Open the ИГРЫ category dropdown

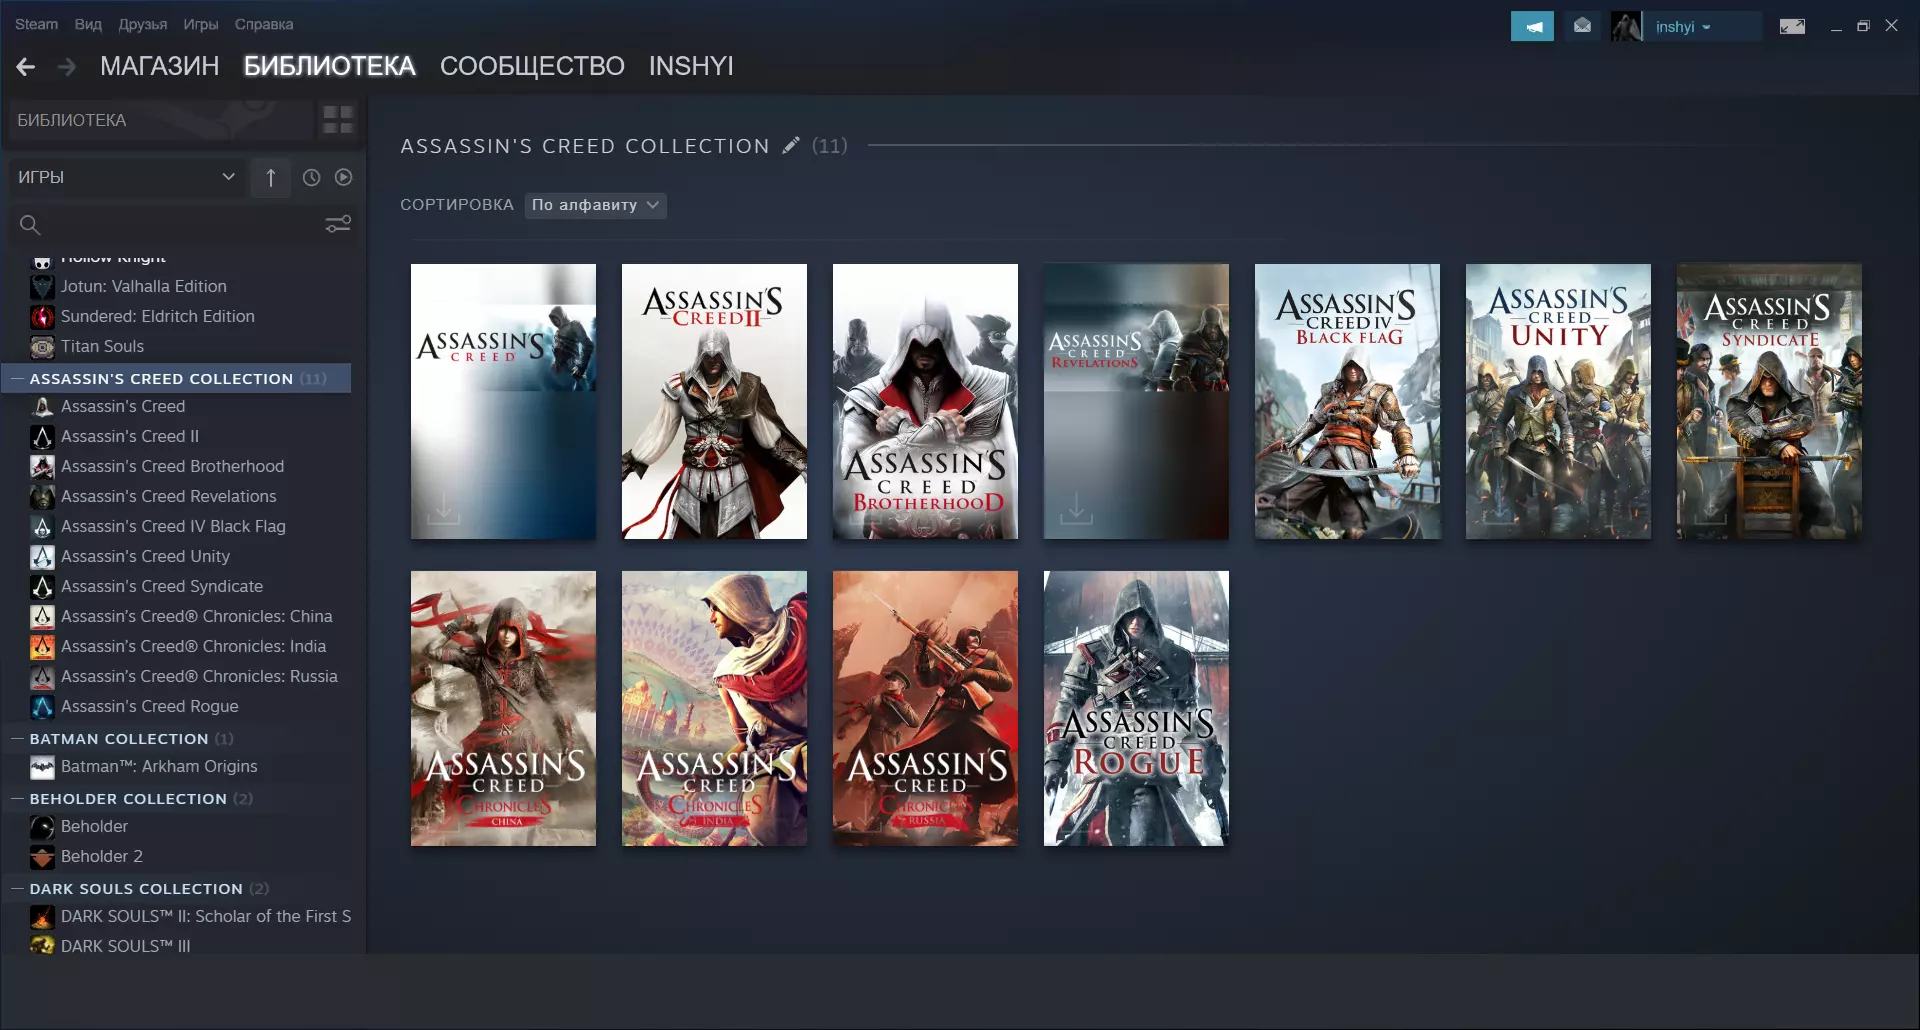[x=127, y=177]
